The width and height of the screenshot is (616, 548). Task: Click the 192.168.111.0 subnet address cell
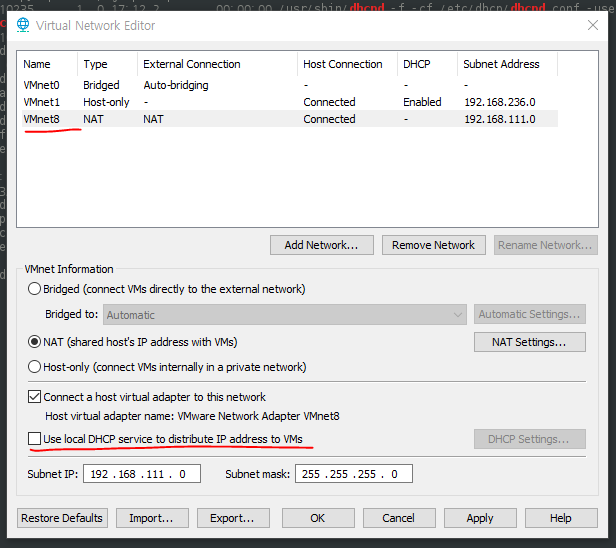[x=500, y=119]
